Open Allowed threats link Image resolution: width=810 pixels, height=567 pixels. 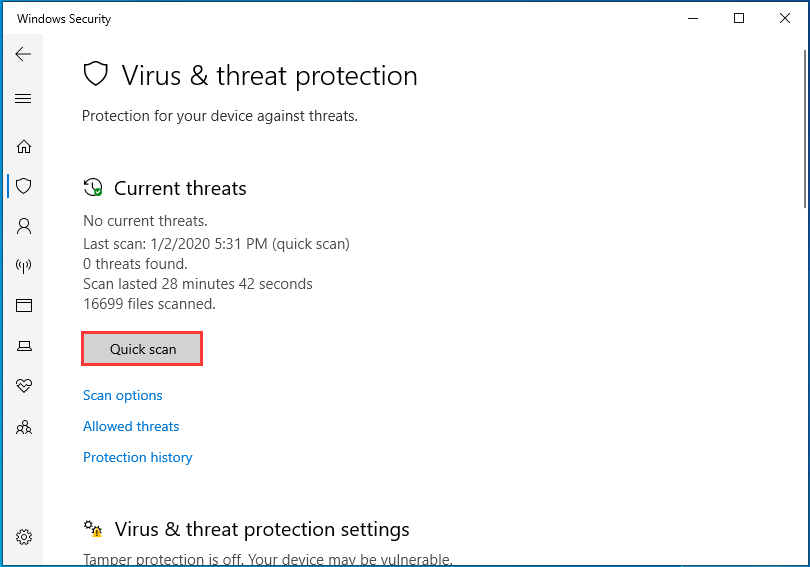(131, 427)
